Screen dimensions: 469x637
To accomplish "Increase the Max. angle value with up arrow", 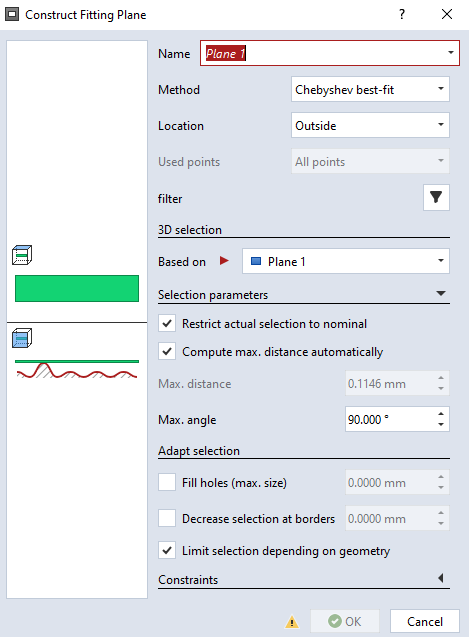I will pos(441,414).
